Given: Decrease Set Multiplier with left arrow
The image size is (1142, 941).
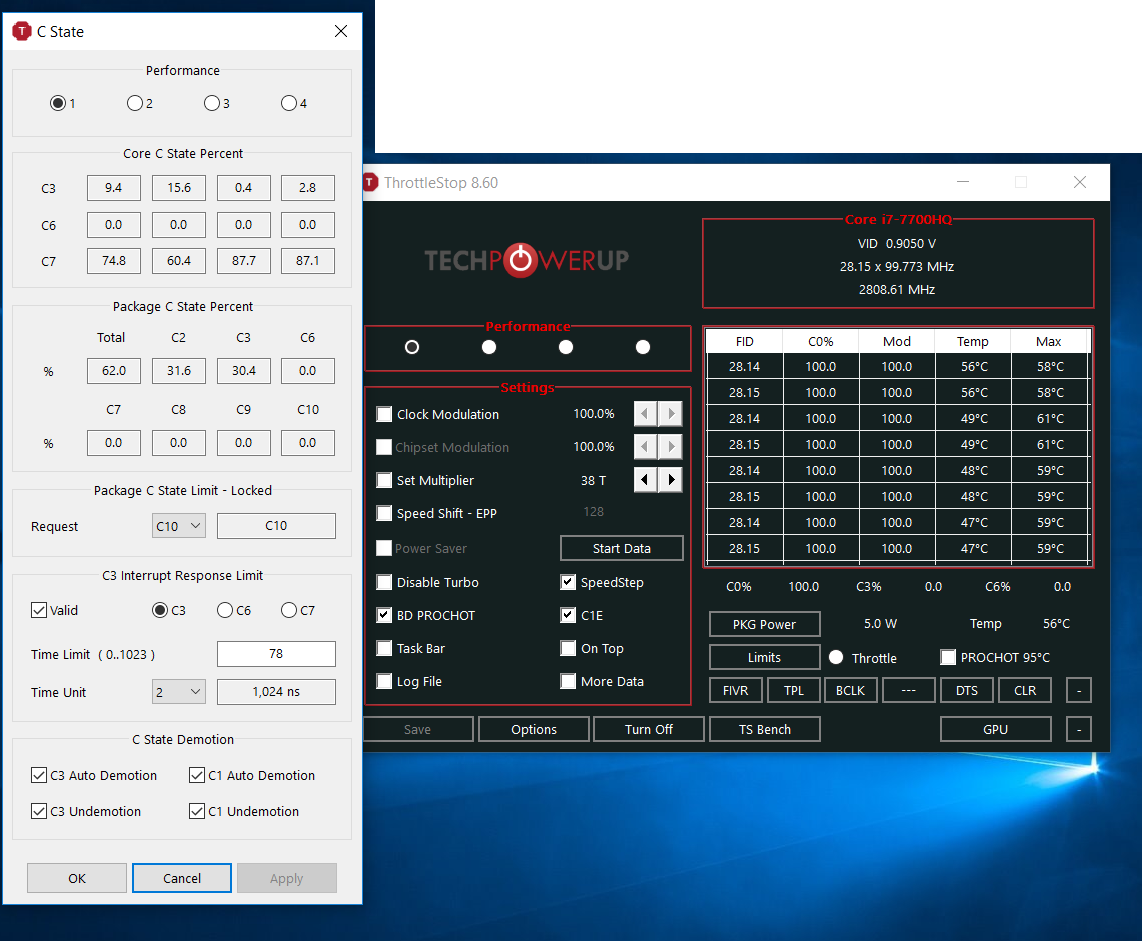Looking at the screenshot, I should (x=645, y=480).
